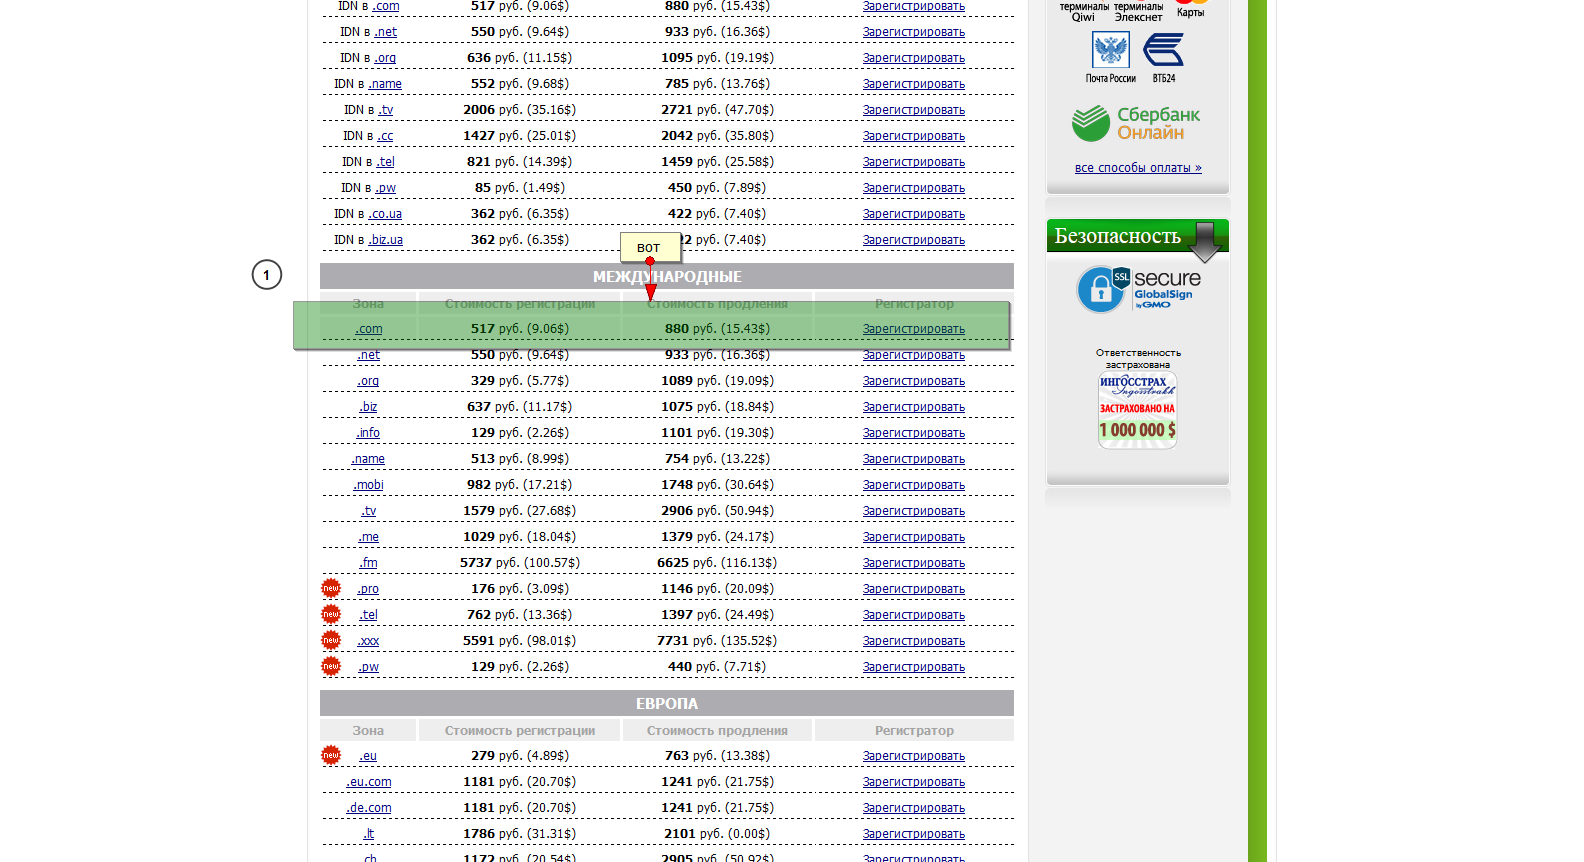Click the red new badge beside .eu
The height and width of the screenshot is (862, 1584).
tap(331, 755)
